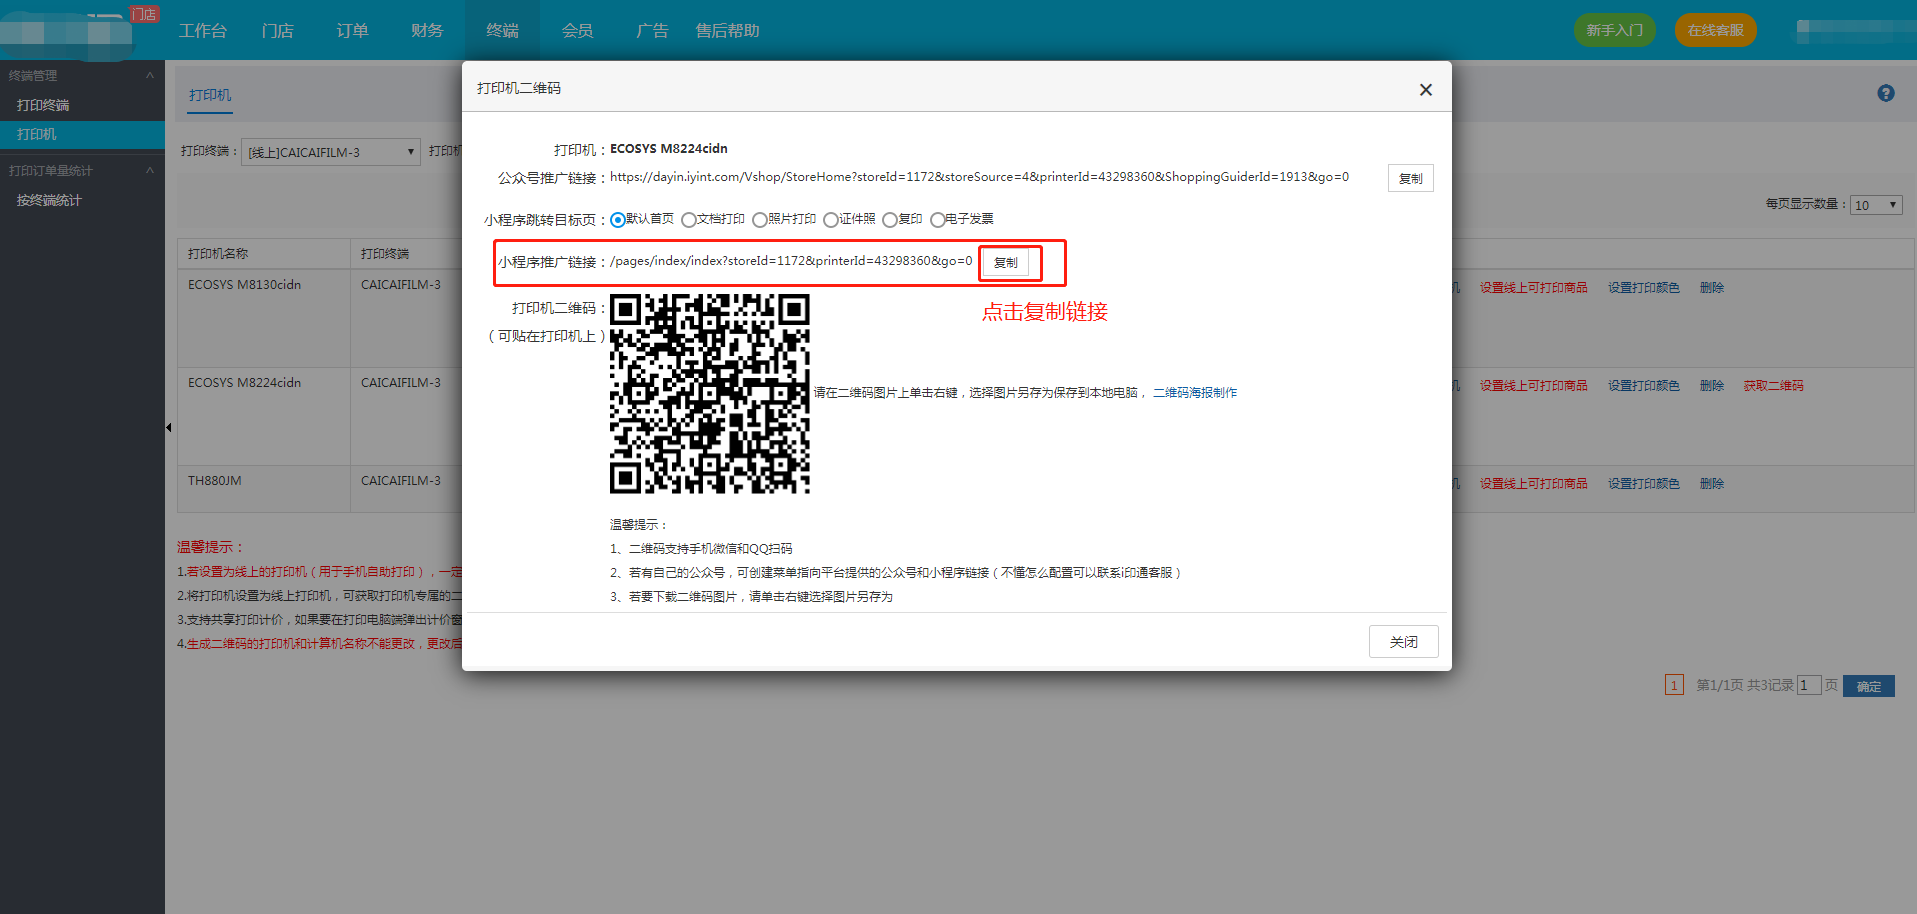1917x914 pixels.
Task: Click the sidebar collapse arrow handle
Action: 168,427
